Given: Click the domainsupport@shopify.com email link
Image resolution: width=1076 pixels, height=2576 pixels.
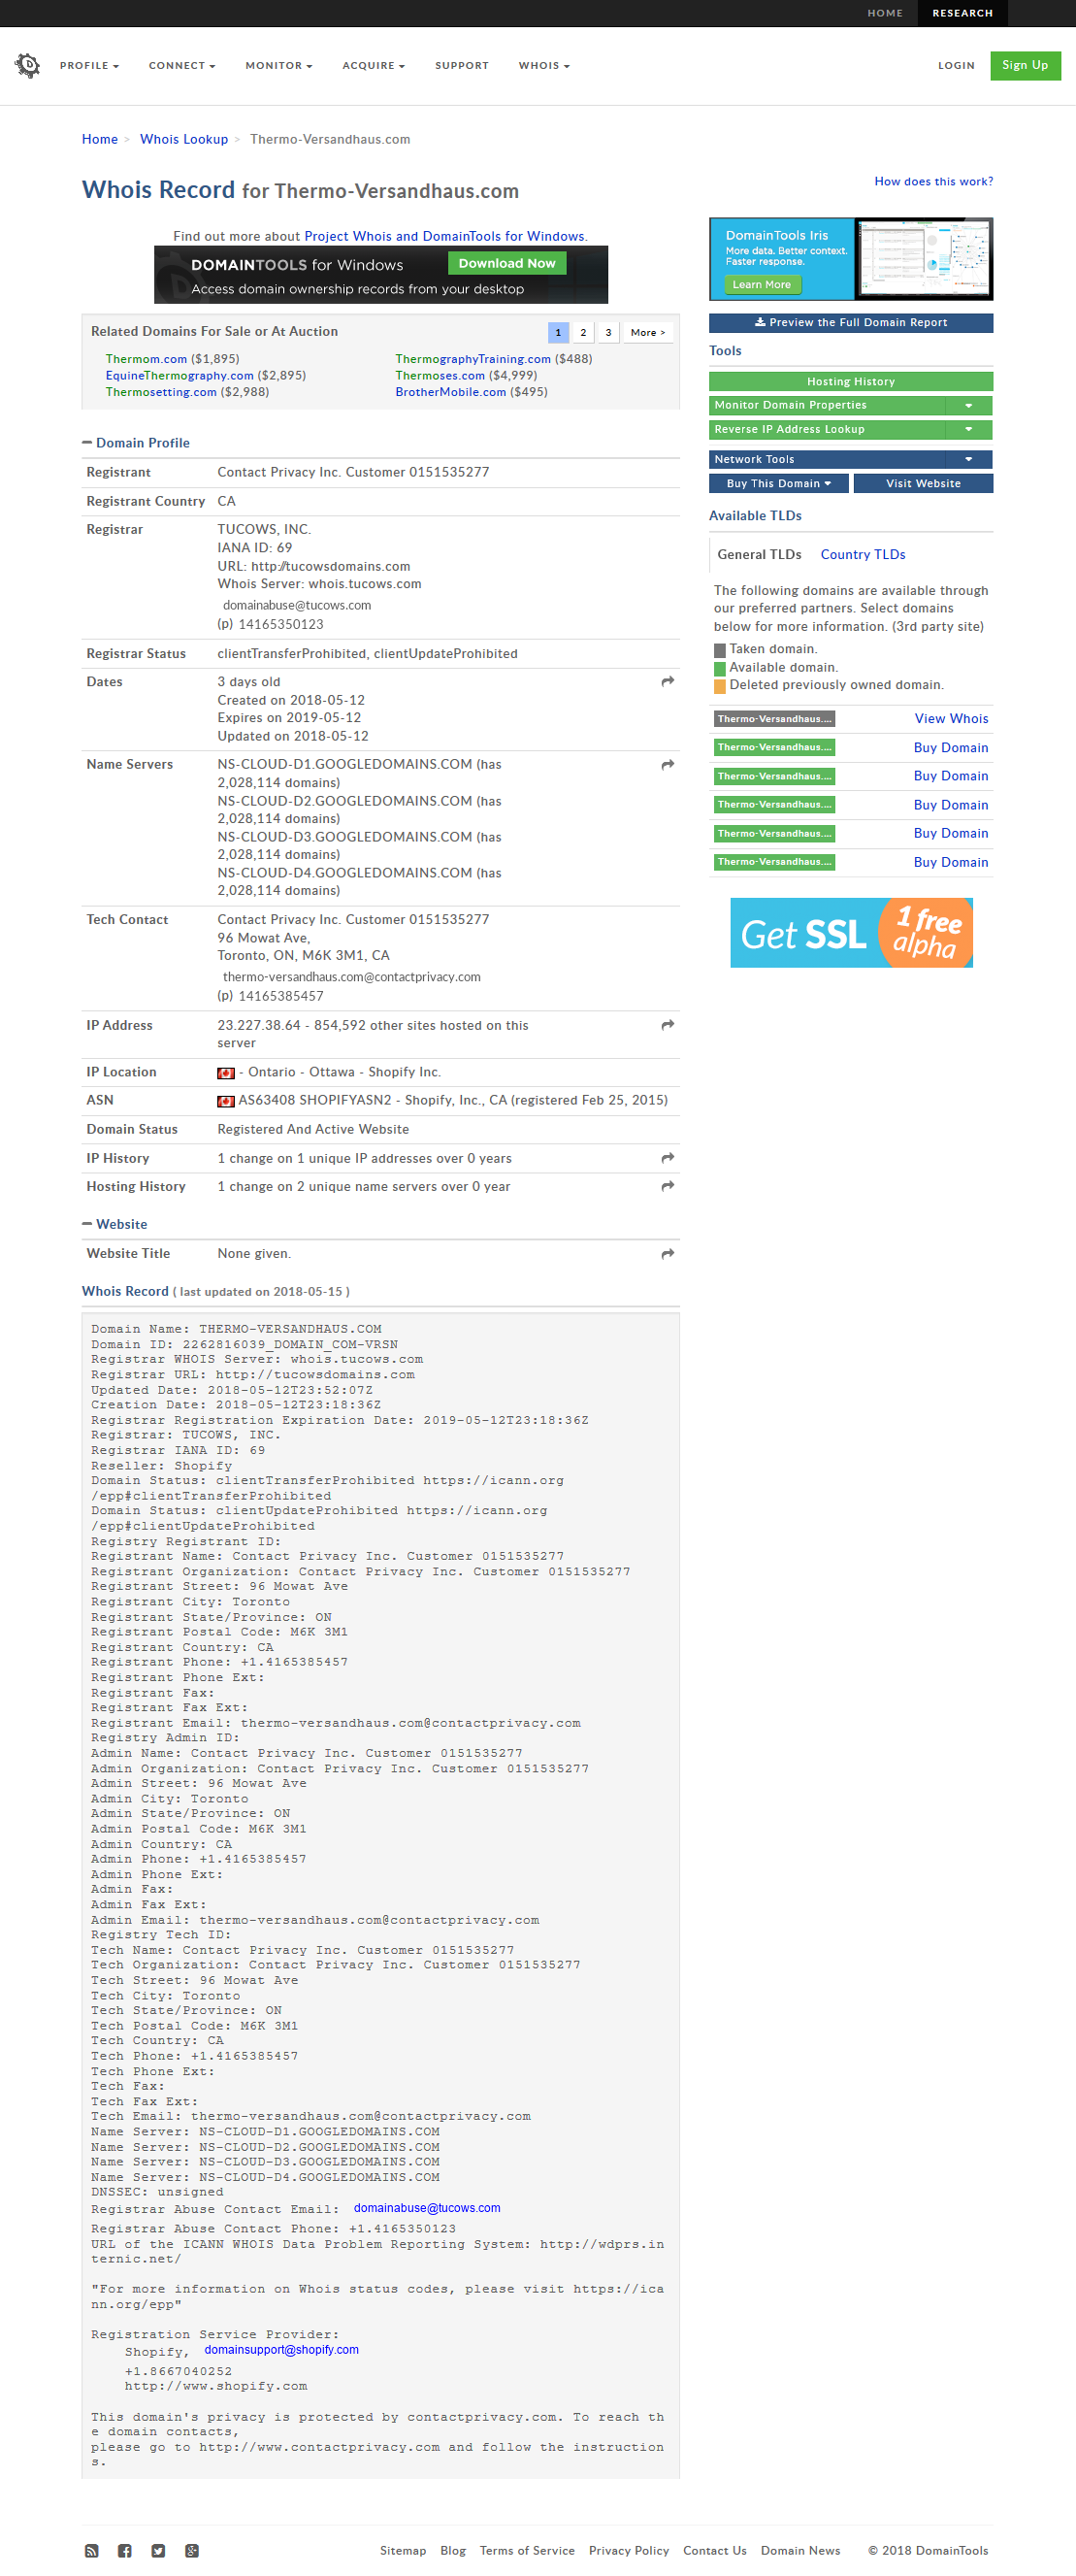Looking at the screenshot, I should pyautogui.click(x=281, y=2350).
